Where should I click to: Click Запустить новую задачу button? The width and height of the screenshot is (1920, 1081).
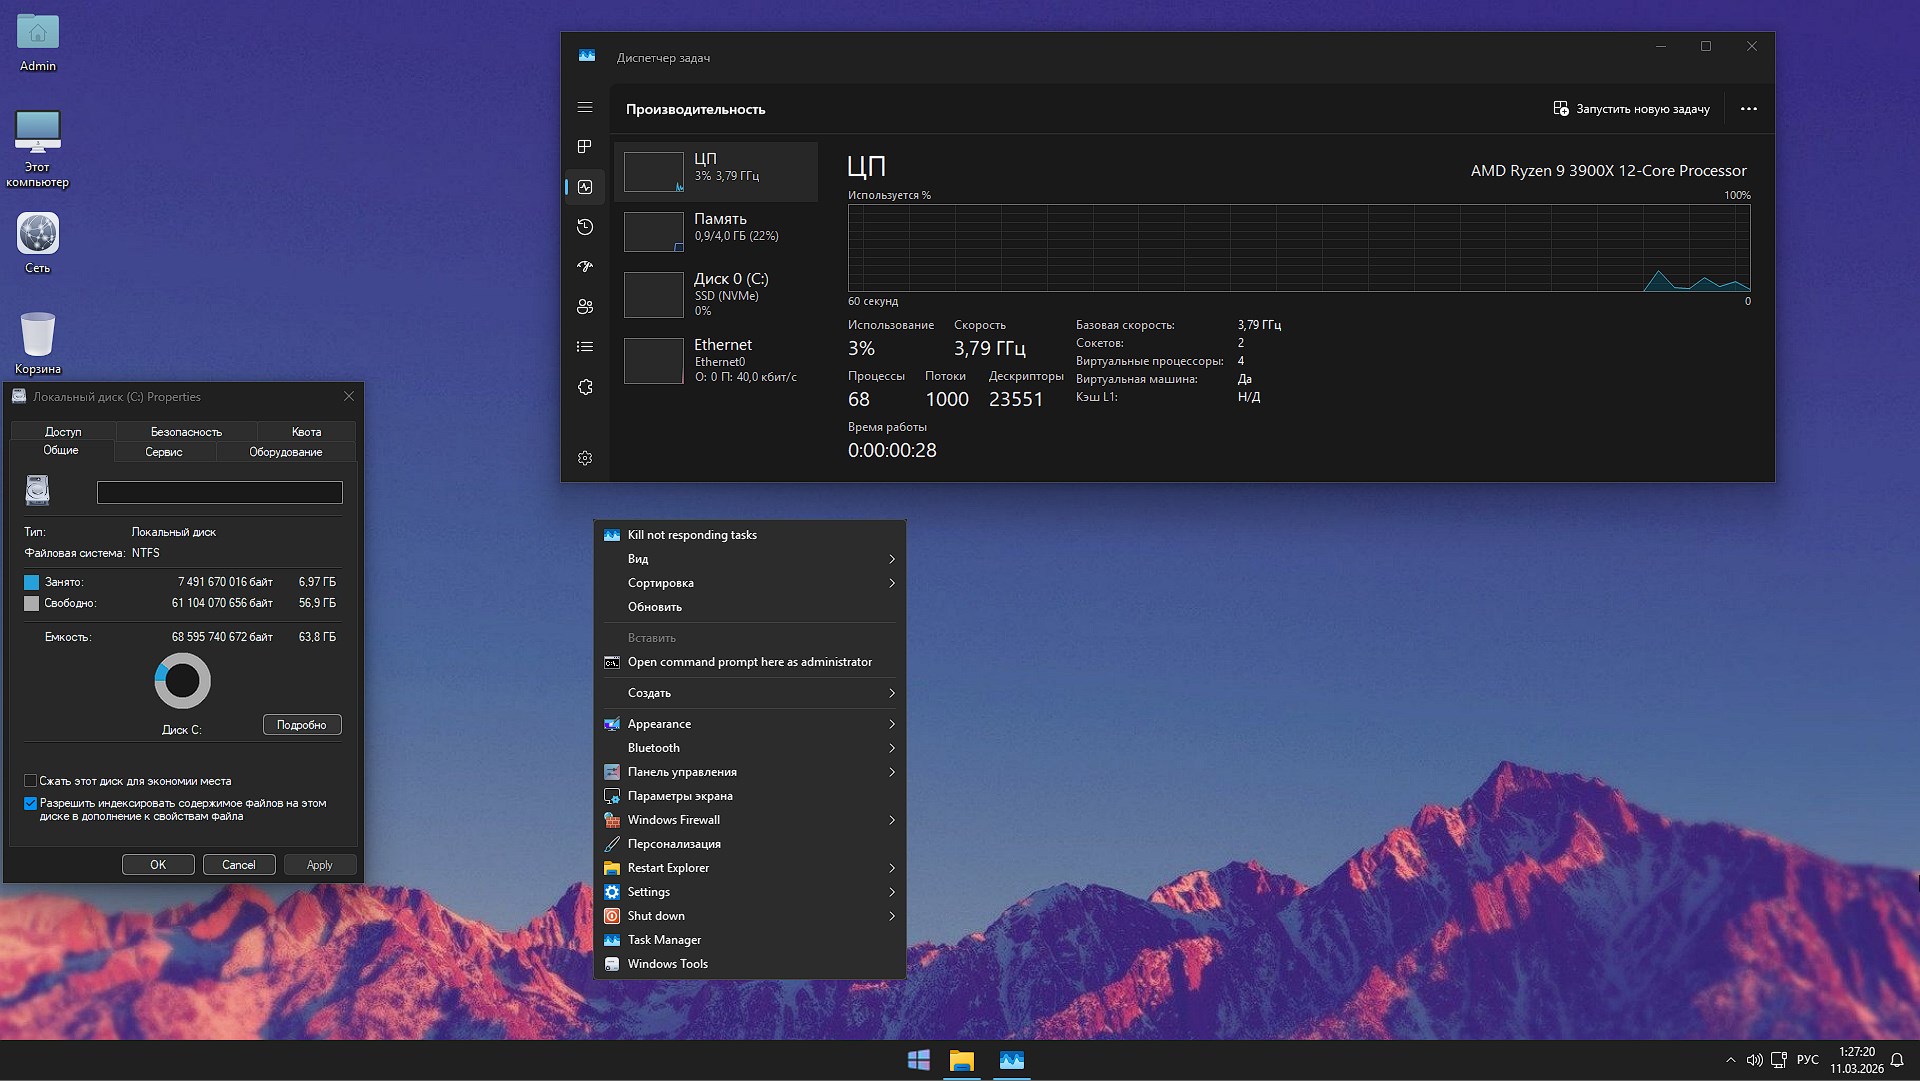(x=1631, y=109)
